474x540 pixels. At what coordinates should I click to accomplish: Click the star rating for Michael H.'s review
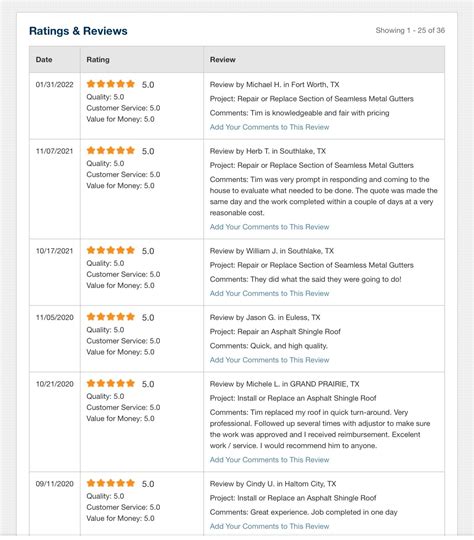tap(111, 84)
